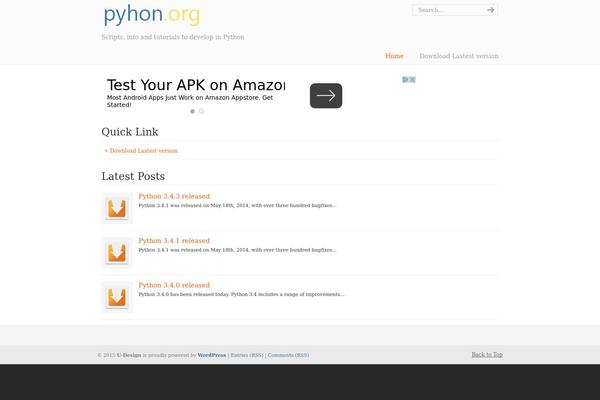Open the Python 3.4.1 released post

pos(174,240)
